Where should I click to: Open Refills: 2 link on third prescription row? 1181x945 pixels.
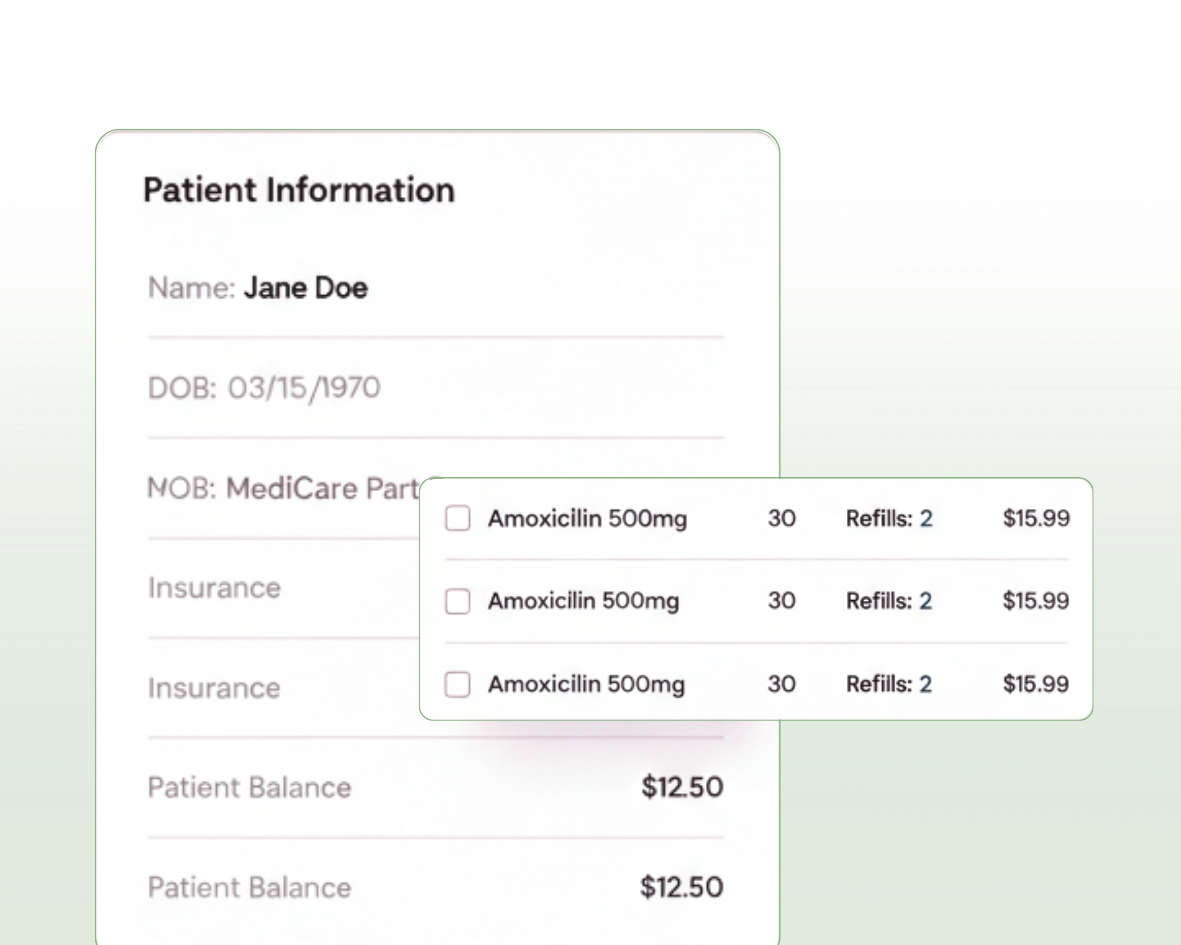(x=889, y=684)
